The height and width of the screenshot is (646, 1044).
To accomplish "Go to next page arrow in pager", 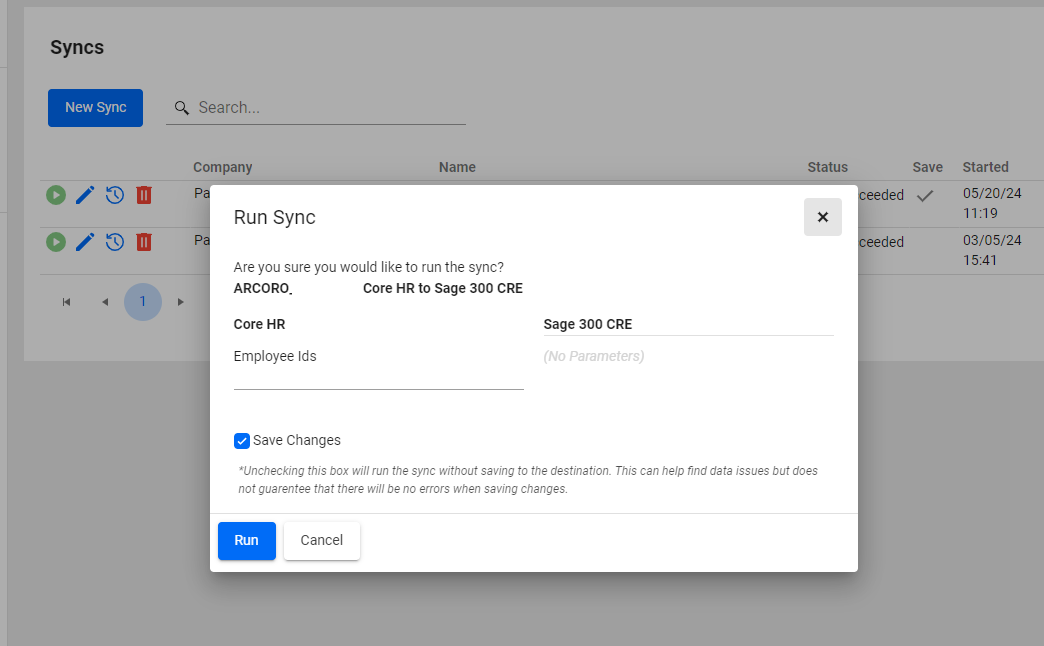I will pos(180,302).
